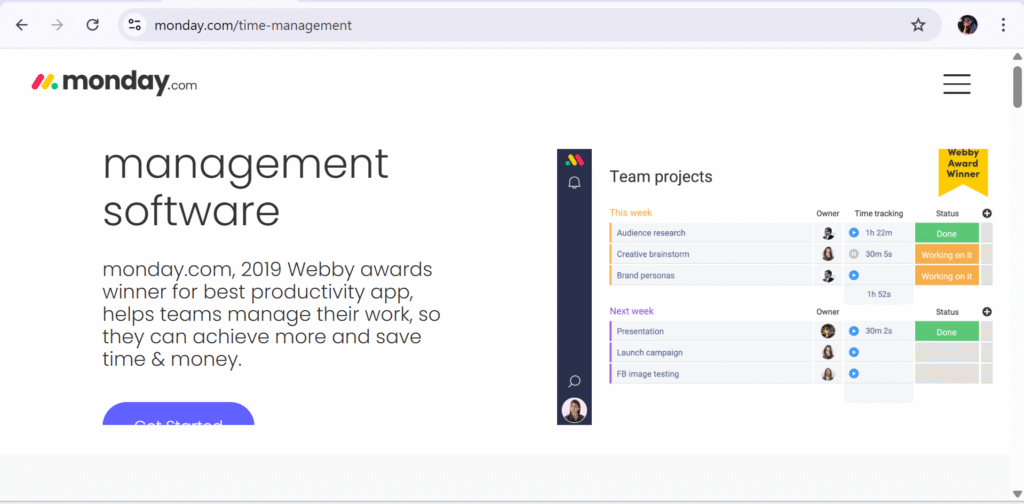Image resolution: width=1024 pixels, height=504 pixels.
Task: Click Owner header in This week group
Action: coord(827,213)
